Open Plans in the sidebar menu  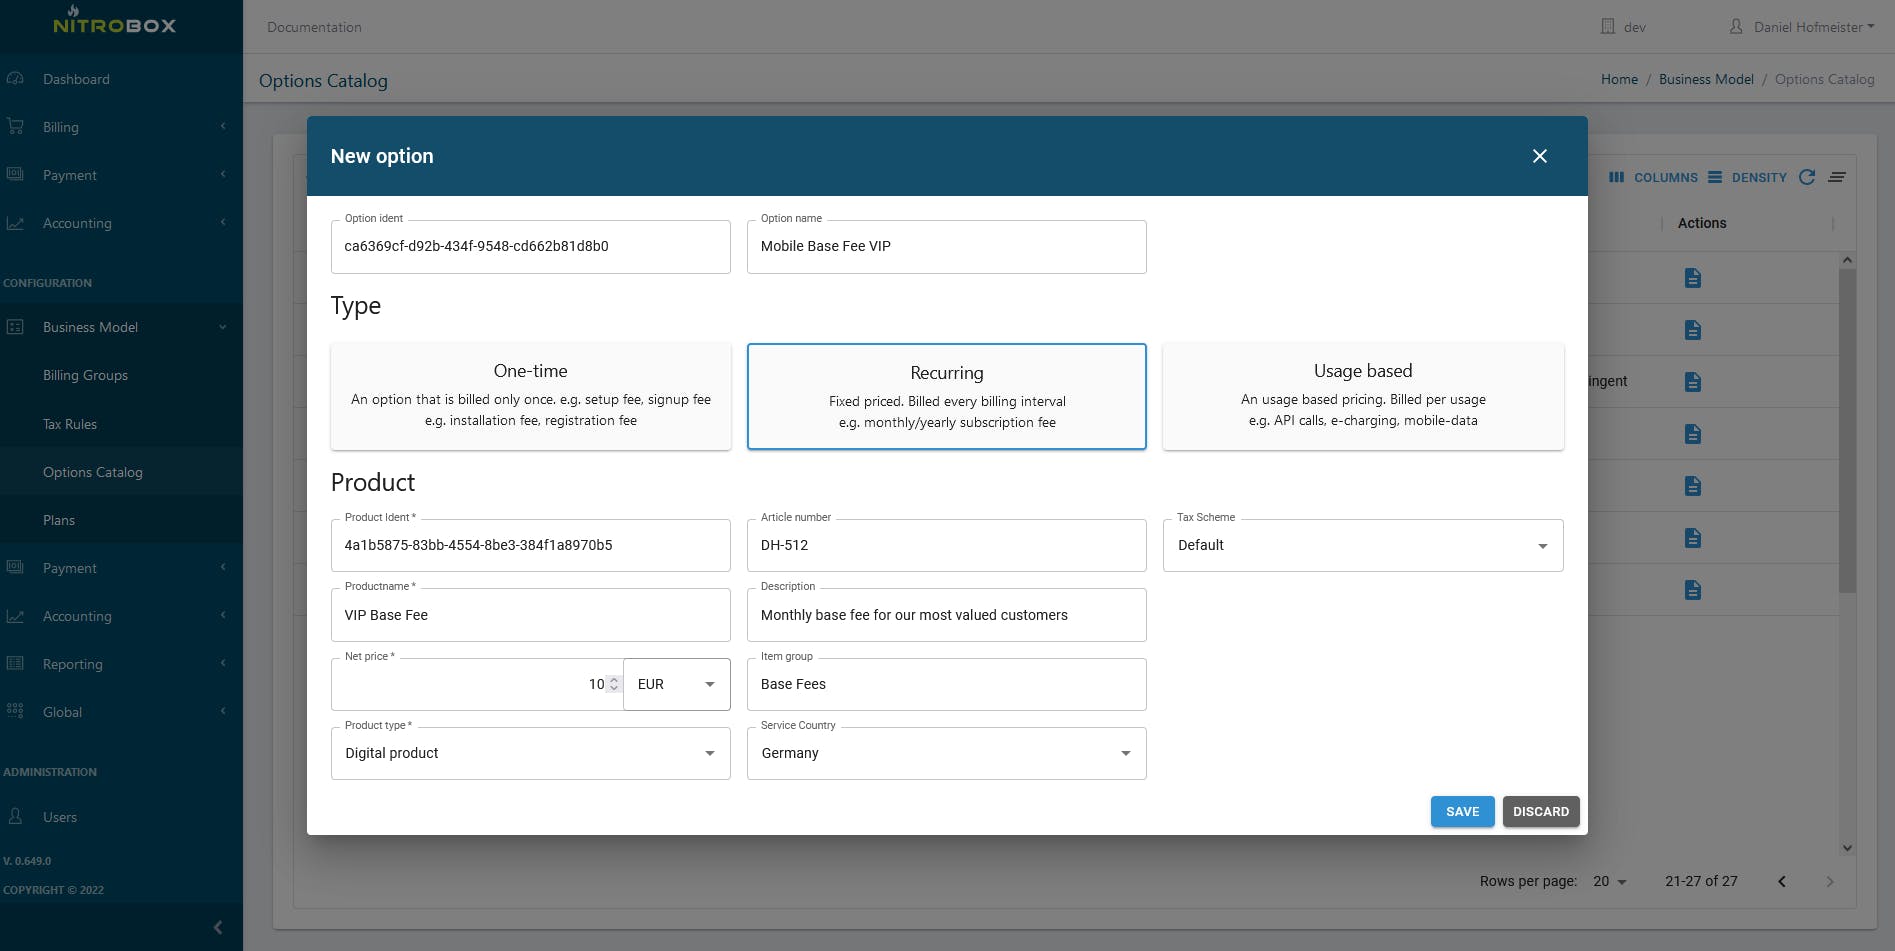pos(59,520)
